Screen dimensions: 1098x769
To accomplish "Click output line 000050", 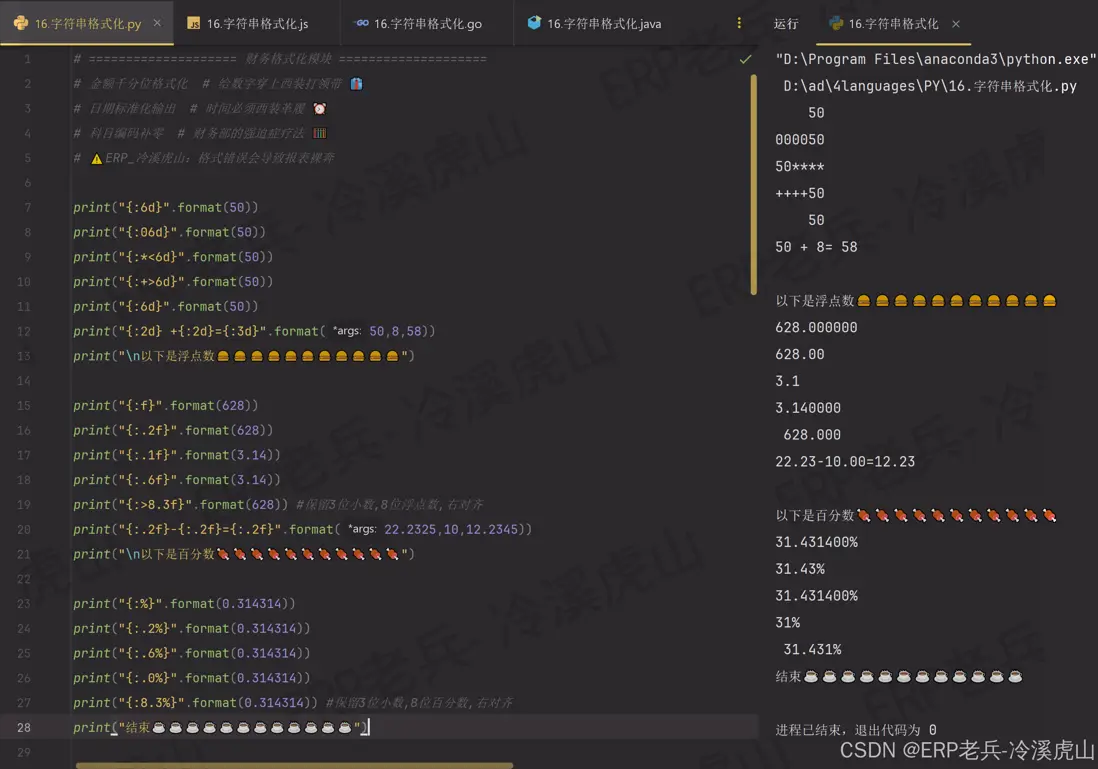I will [x=800, y=139].
